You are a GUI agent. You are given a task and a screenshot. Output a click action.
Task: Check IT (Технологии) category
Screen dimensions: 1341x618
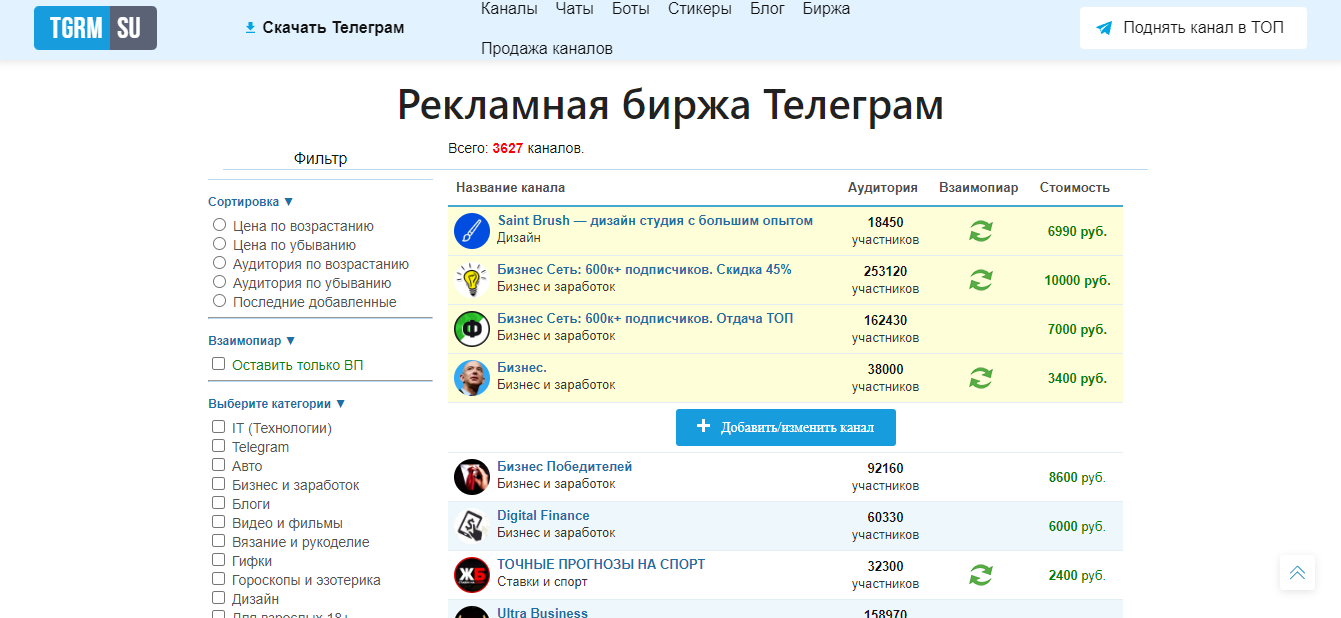click(x=218, y=427)
